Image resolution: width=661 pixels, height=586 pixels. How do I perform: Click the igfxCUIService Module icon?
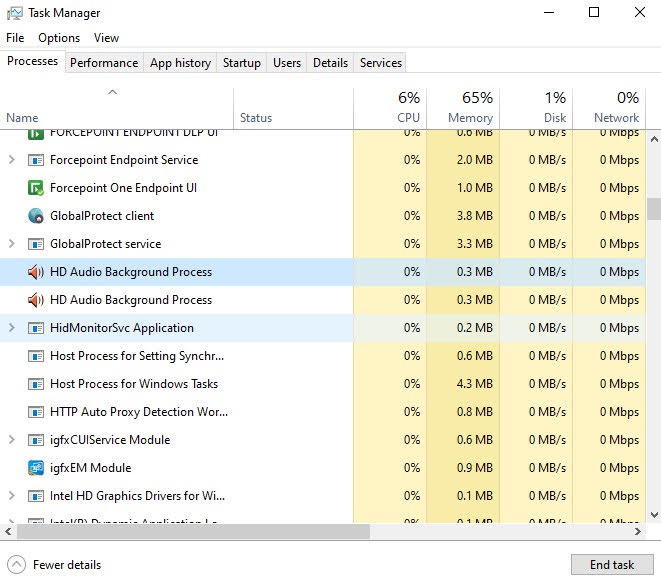click(x=36, y=440)
